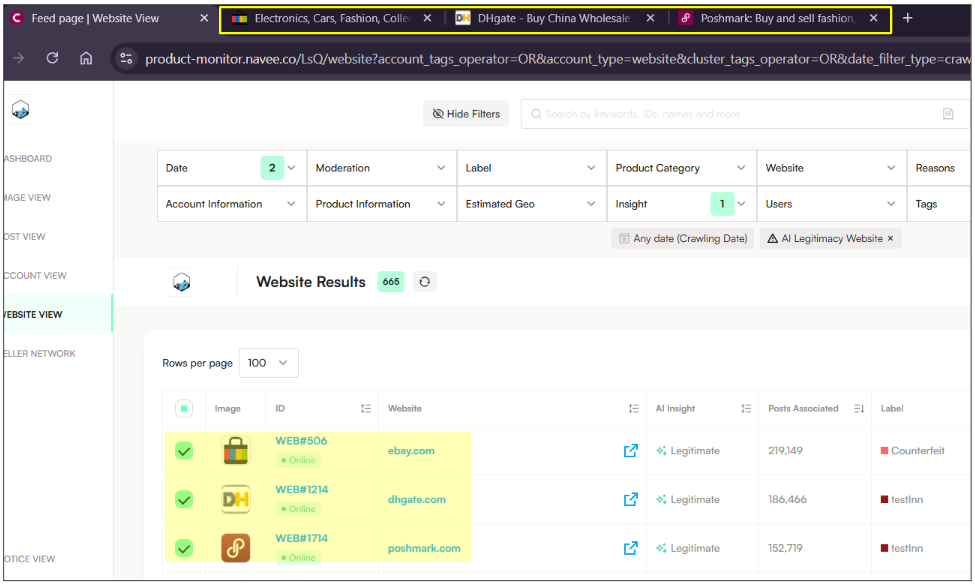Open the poshmark.com website link
Viewport: 975px width, 584px height.
pyautogui.click(x=424, y=548)
